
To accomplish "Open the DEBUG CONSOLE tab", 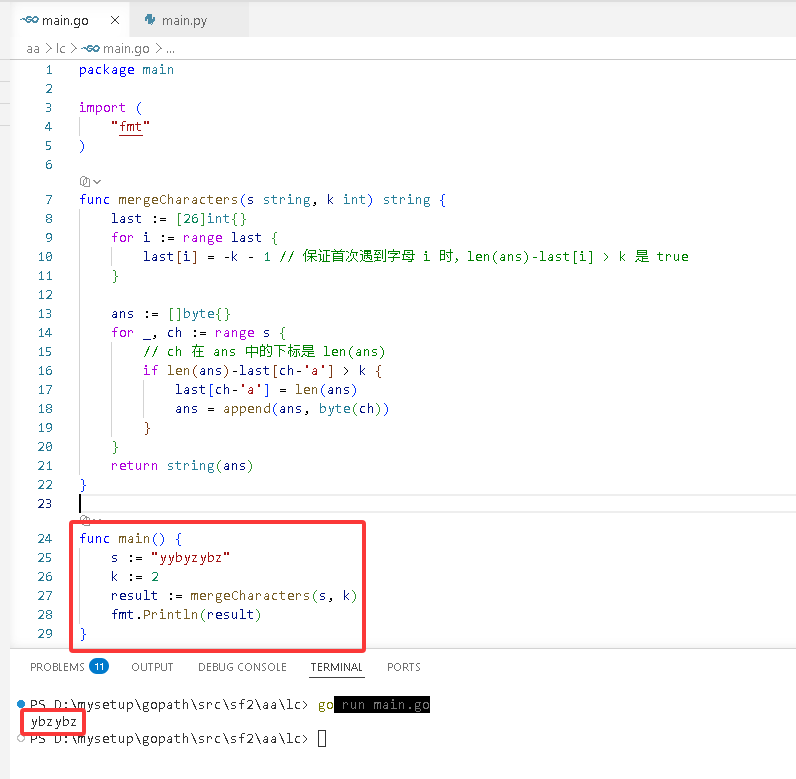I will (x=242, y=667).
